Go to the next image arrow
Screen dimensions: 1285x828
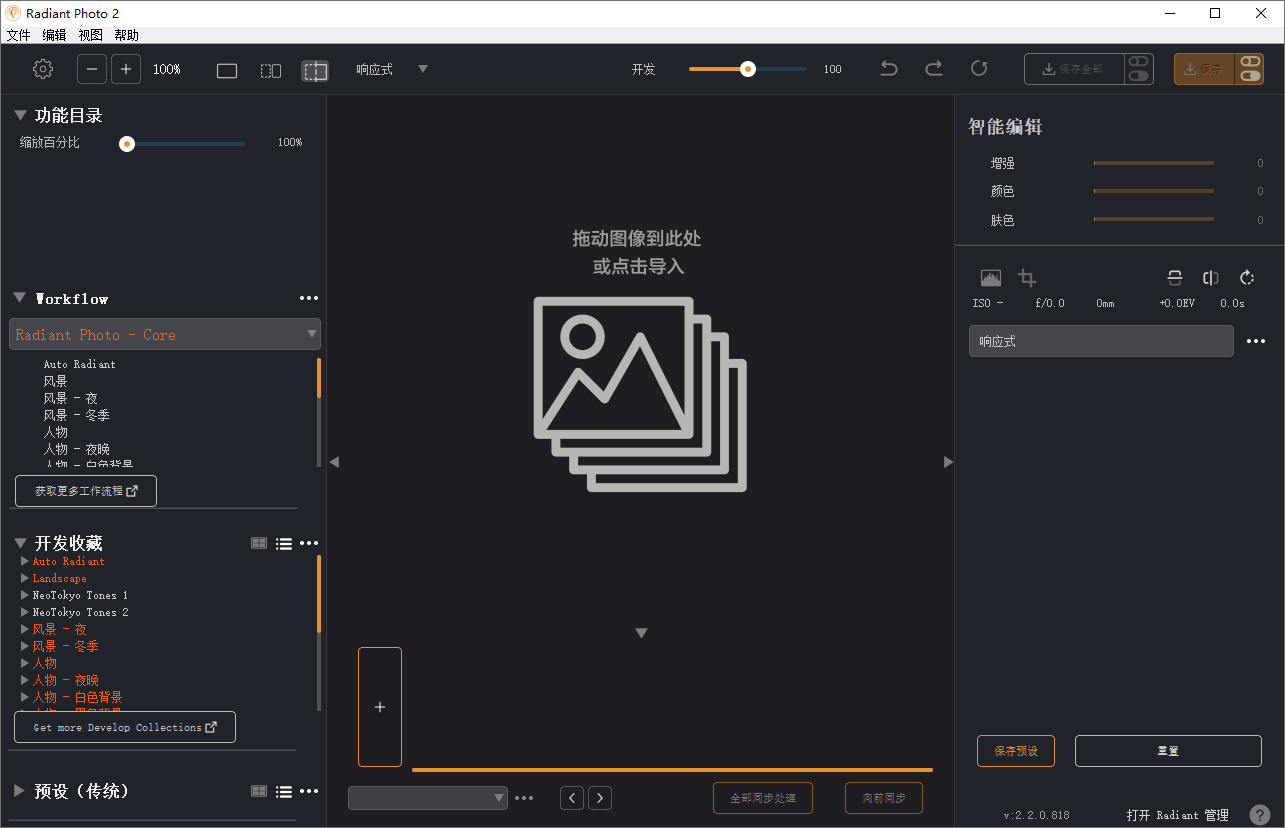[600, 797]
